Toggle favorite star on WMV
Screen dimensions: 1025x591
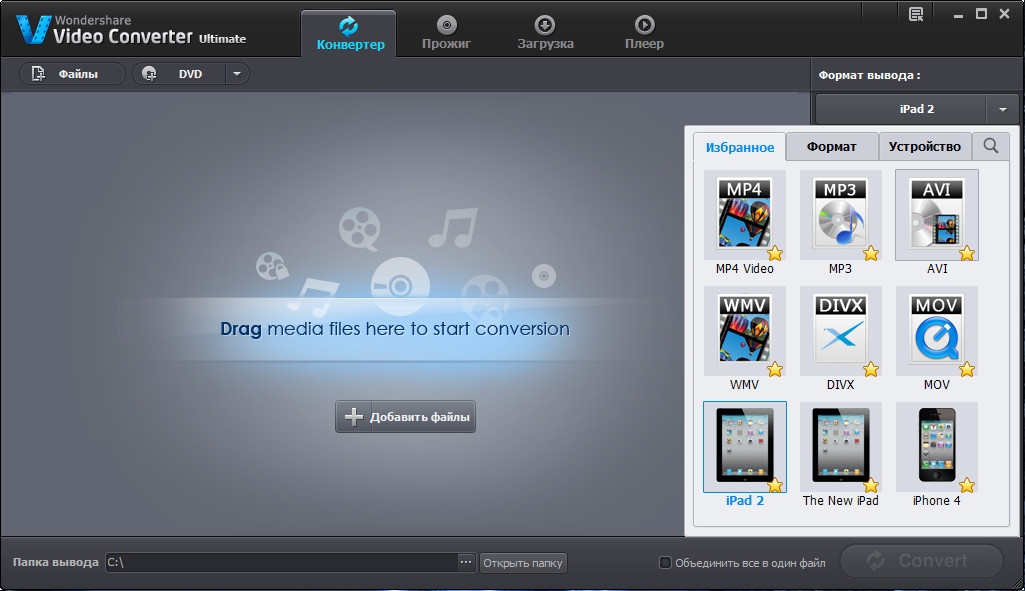pyautogui.click(x=775, y=369)
